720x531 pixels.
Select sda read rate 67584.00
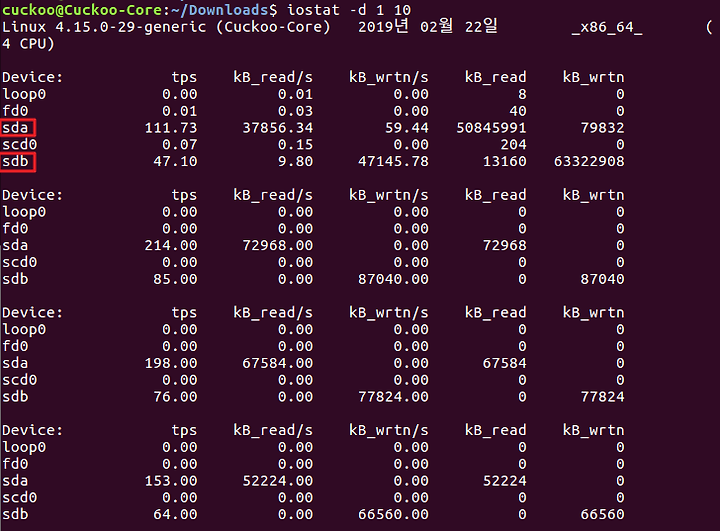278,363
